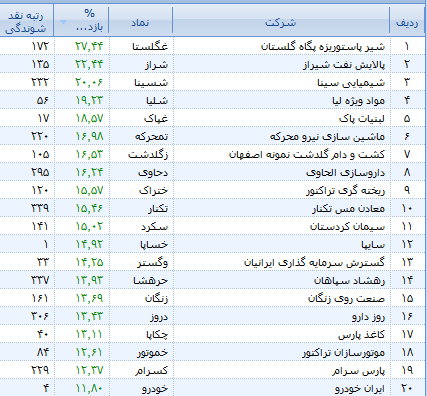
Task: Click return value ۱۱,۸۰
Action: pos(89,388)
